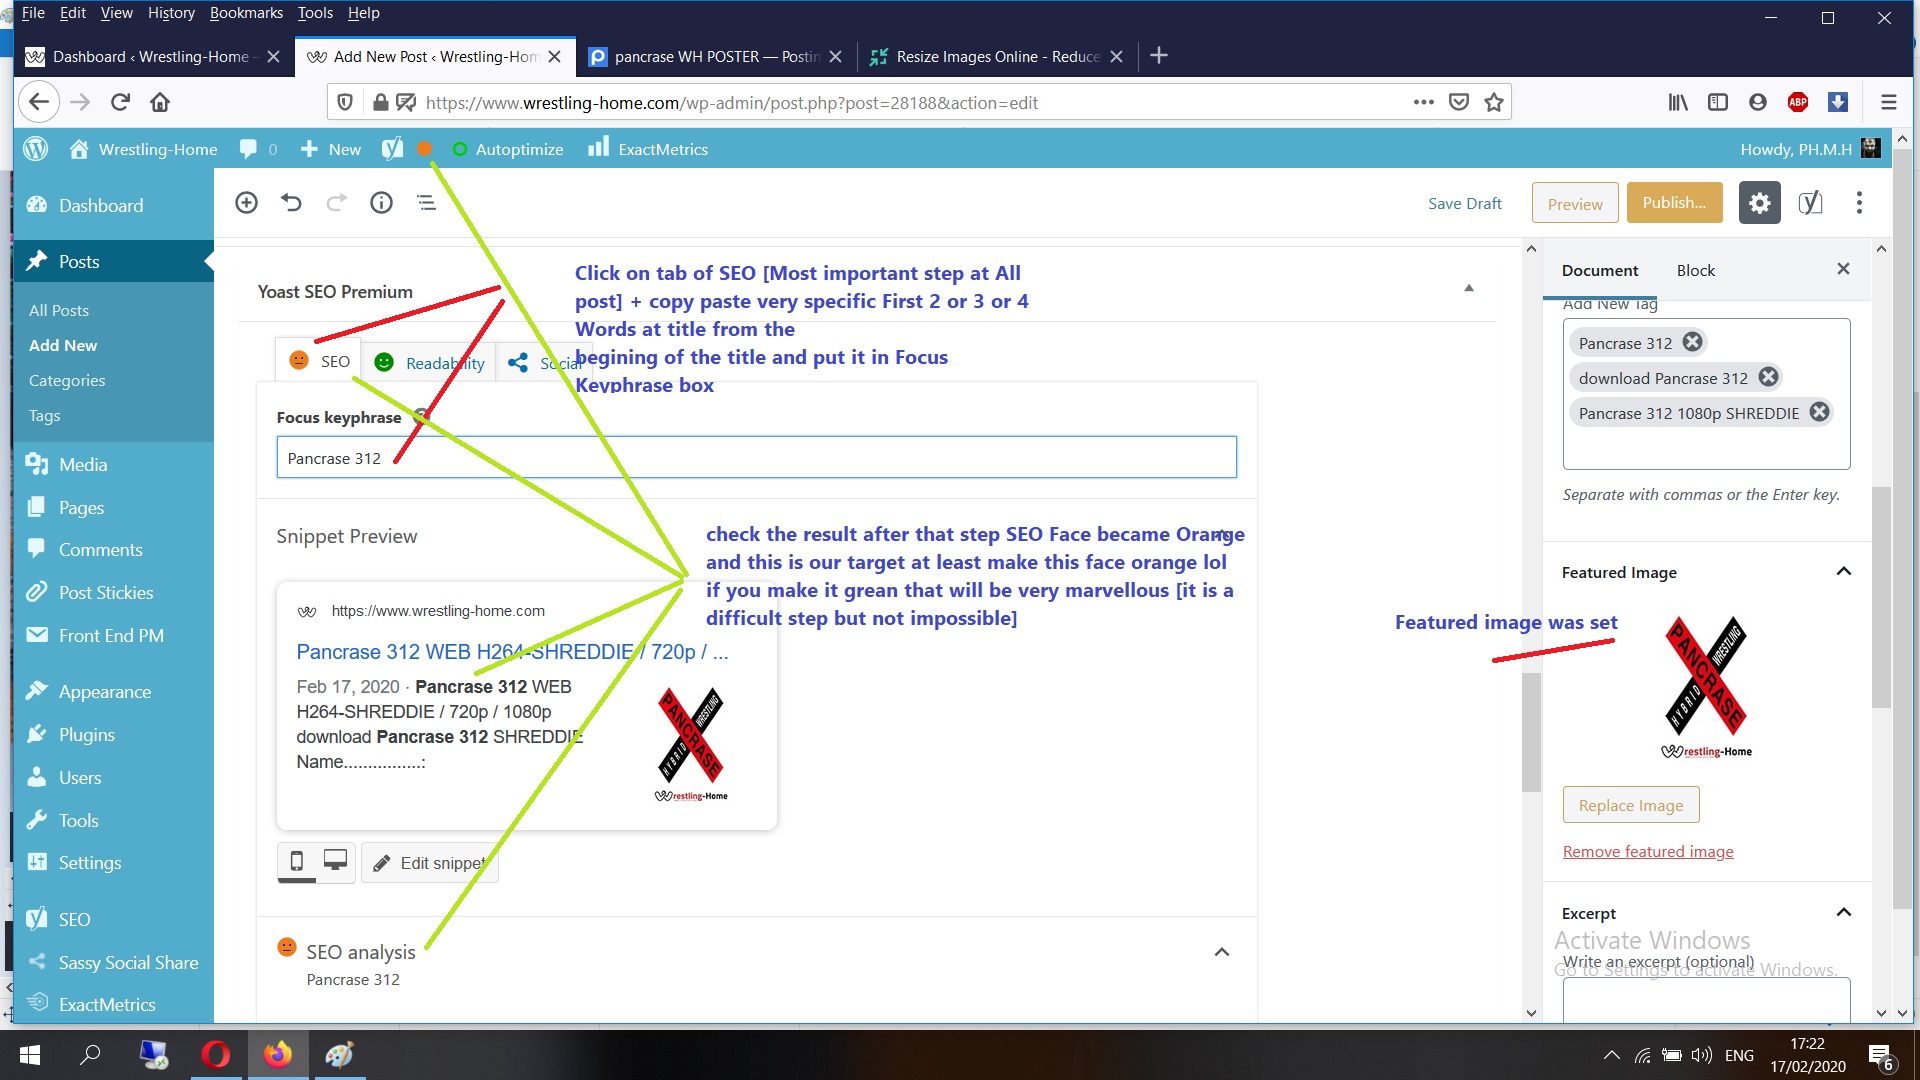This screenshot has width=1920, height=1080.
Task: Open ExactMetrics in admin bar
Action: tap(648, 149)
